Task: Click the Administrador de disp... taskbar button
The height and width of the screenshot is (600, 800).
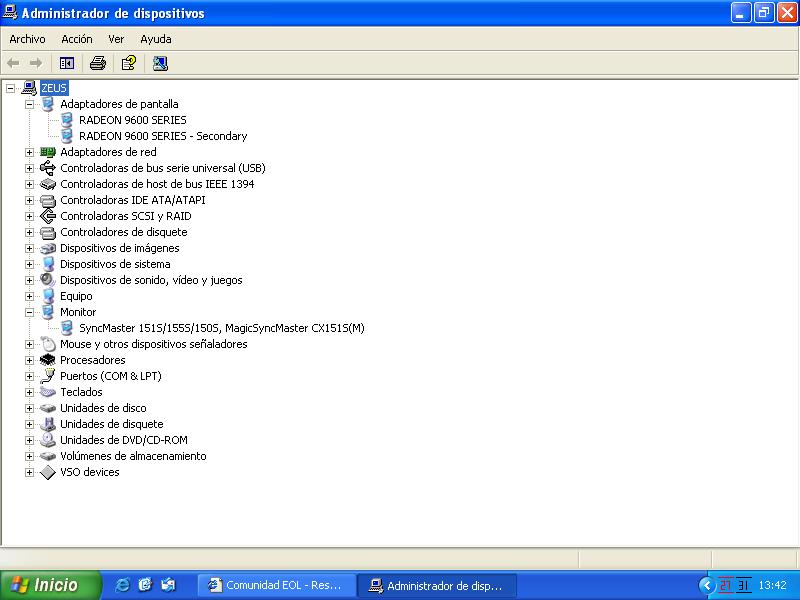Action: (x=437, y=585)
